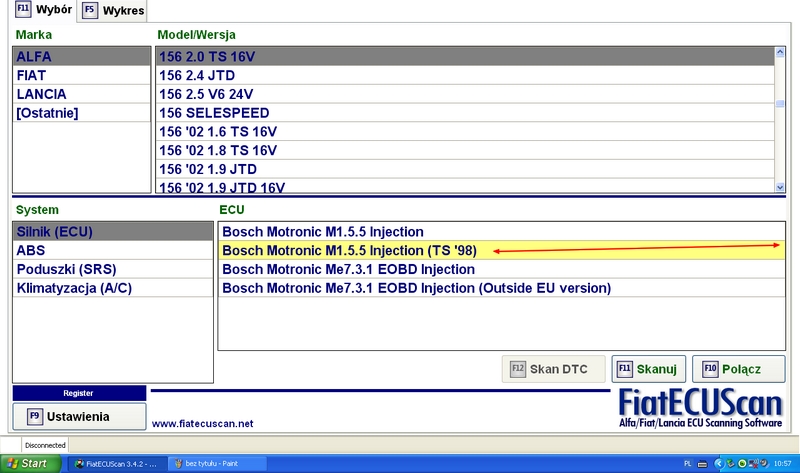The image size is (800, 473).
Task: Select LANCIA in the Marka list
Action: tap(82, 94)
